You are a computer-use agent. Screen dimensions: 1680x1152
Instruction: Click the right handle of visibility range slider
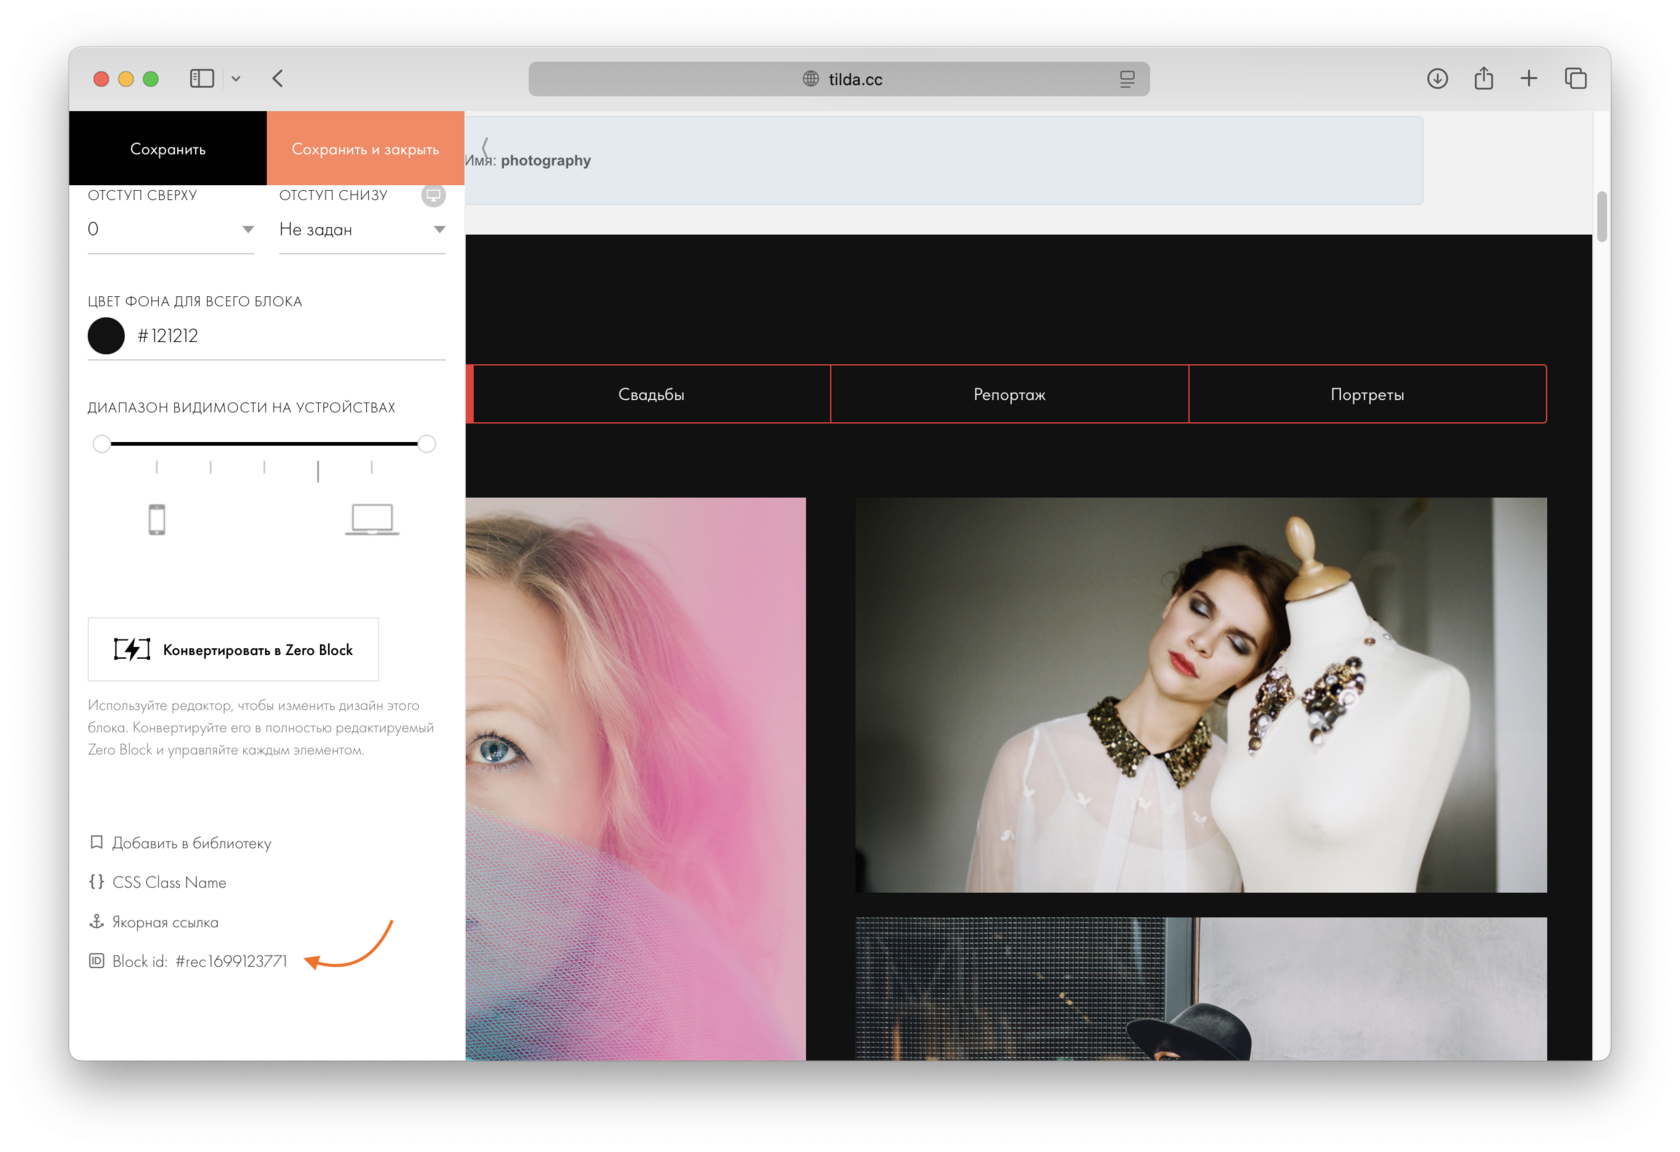click(x=427, y=444)
